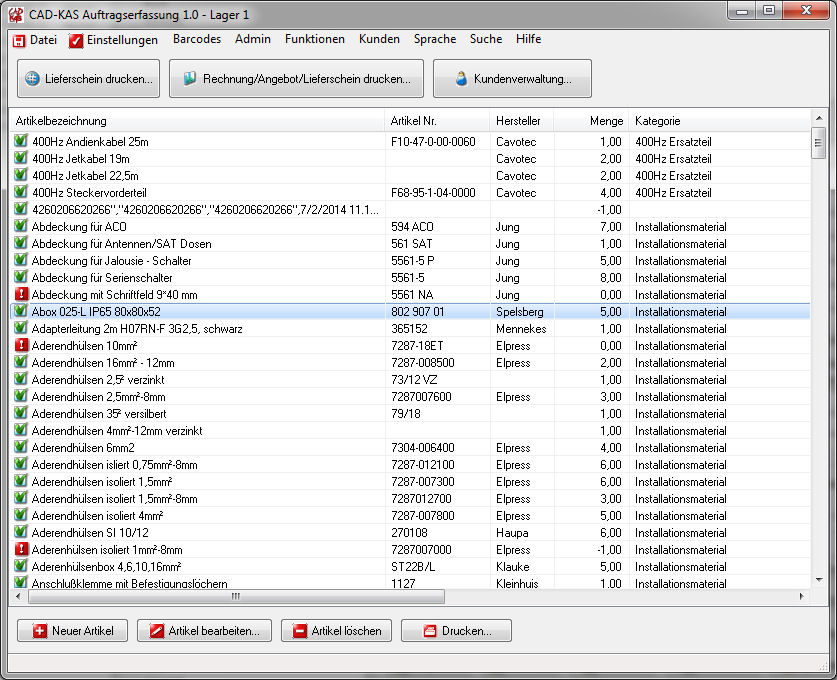Open the Kunden menu
837x680 pixels.
(x=379, y=40)
